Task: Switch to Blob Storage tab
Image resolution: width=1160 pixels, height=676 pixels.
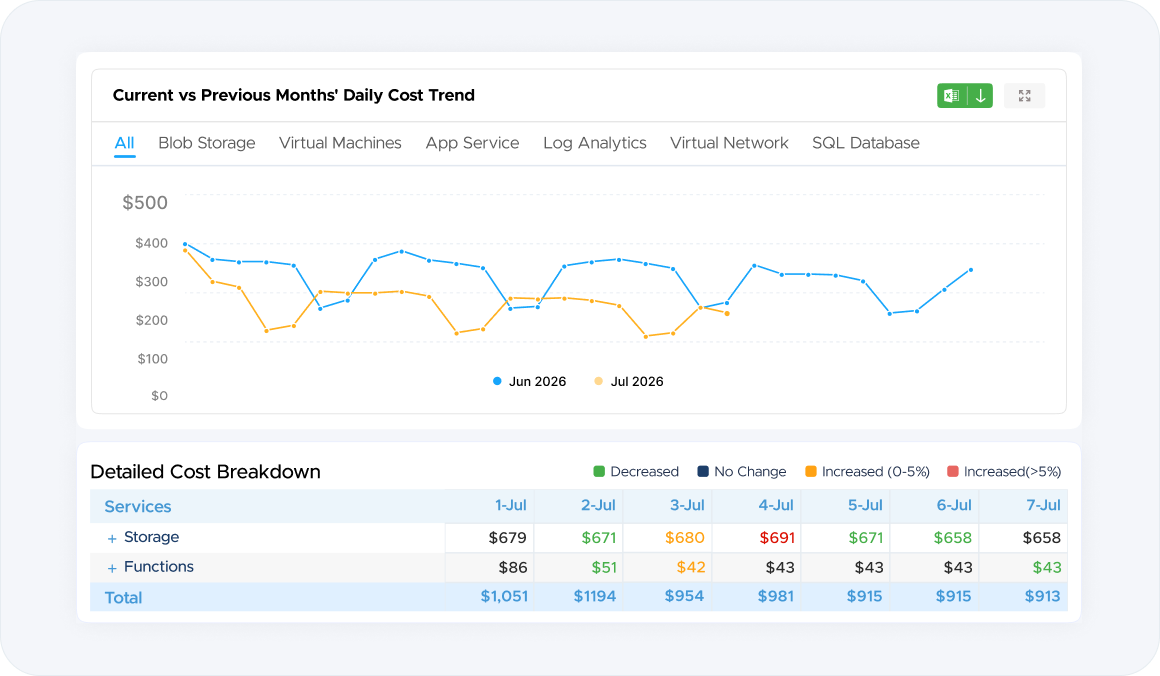Action: (206, 143)
